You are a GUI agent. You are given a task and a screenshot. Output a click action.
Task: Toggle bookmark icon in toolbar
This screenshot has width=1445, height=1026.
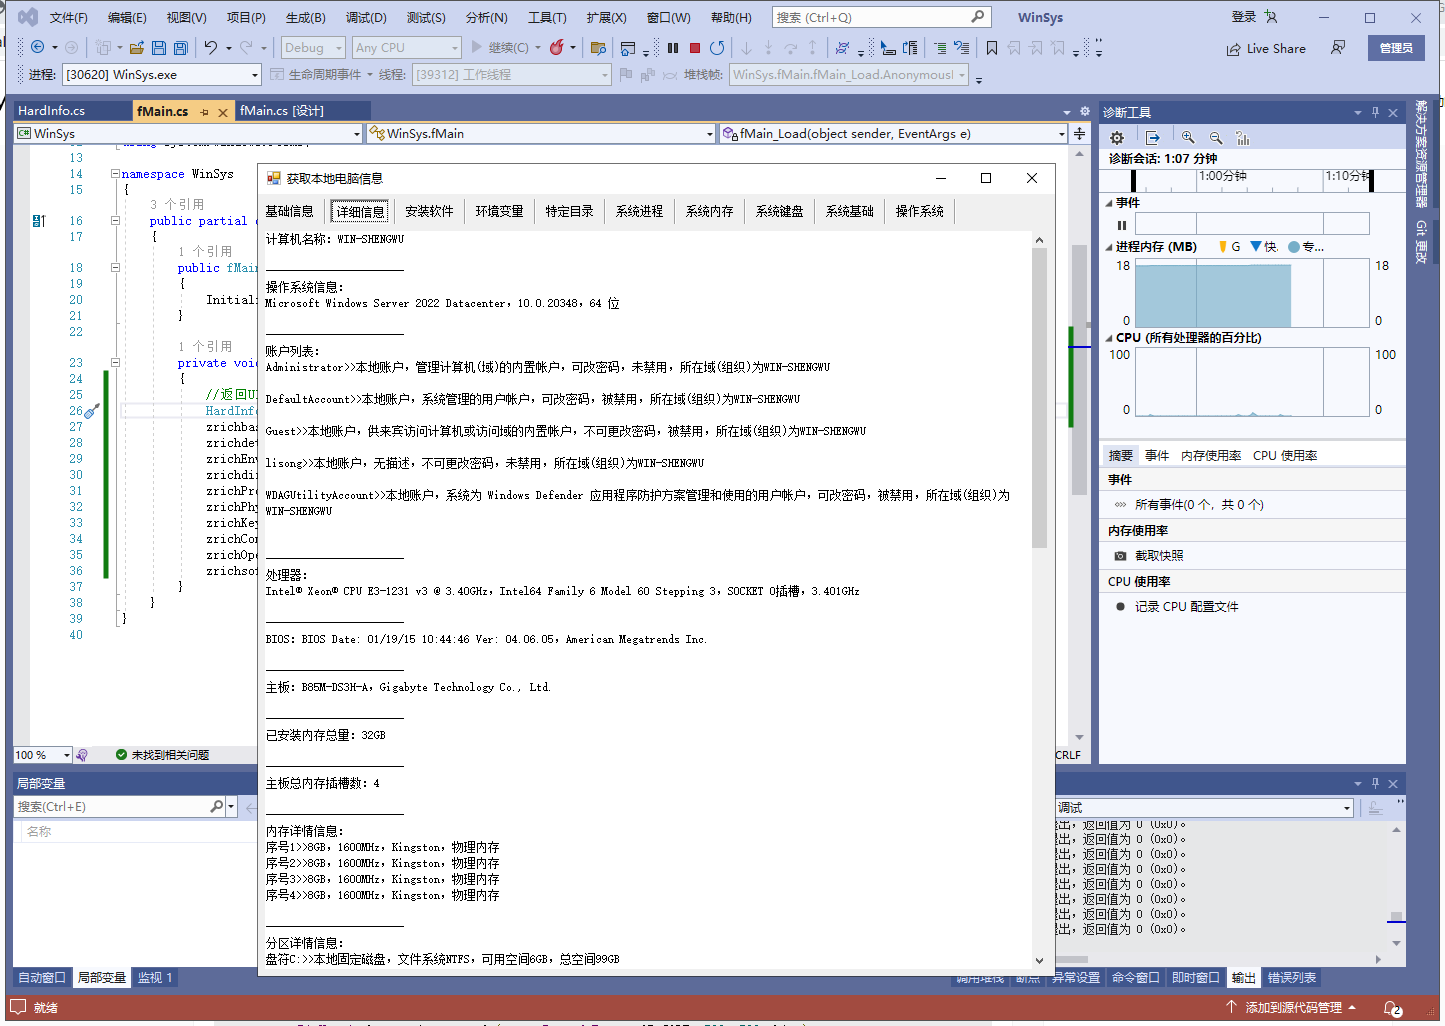coord(992,47)
